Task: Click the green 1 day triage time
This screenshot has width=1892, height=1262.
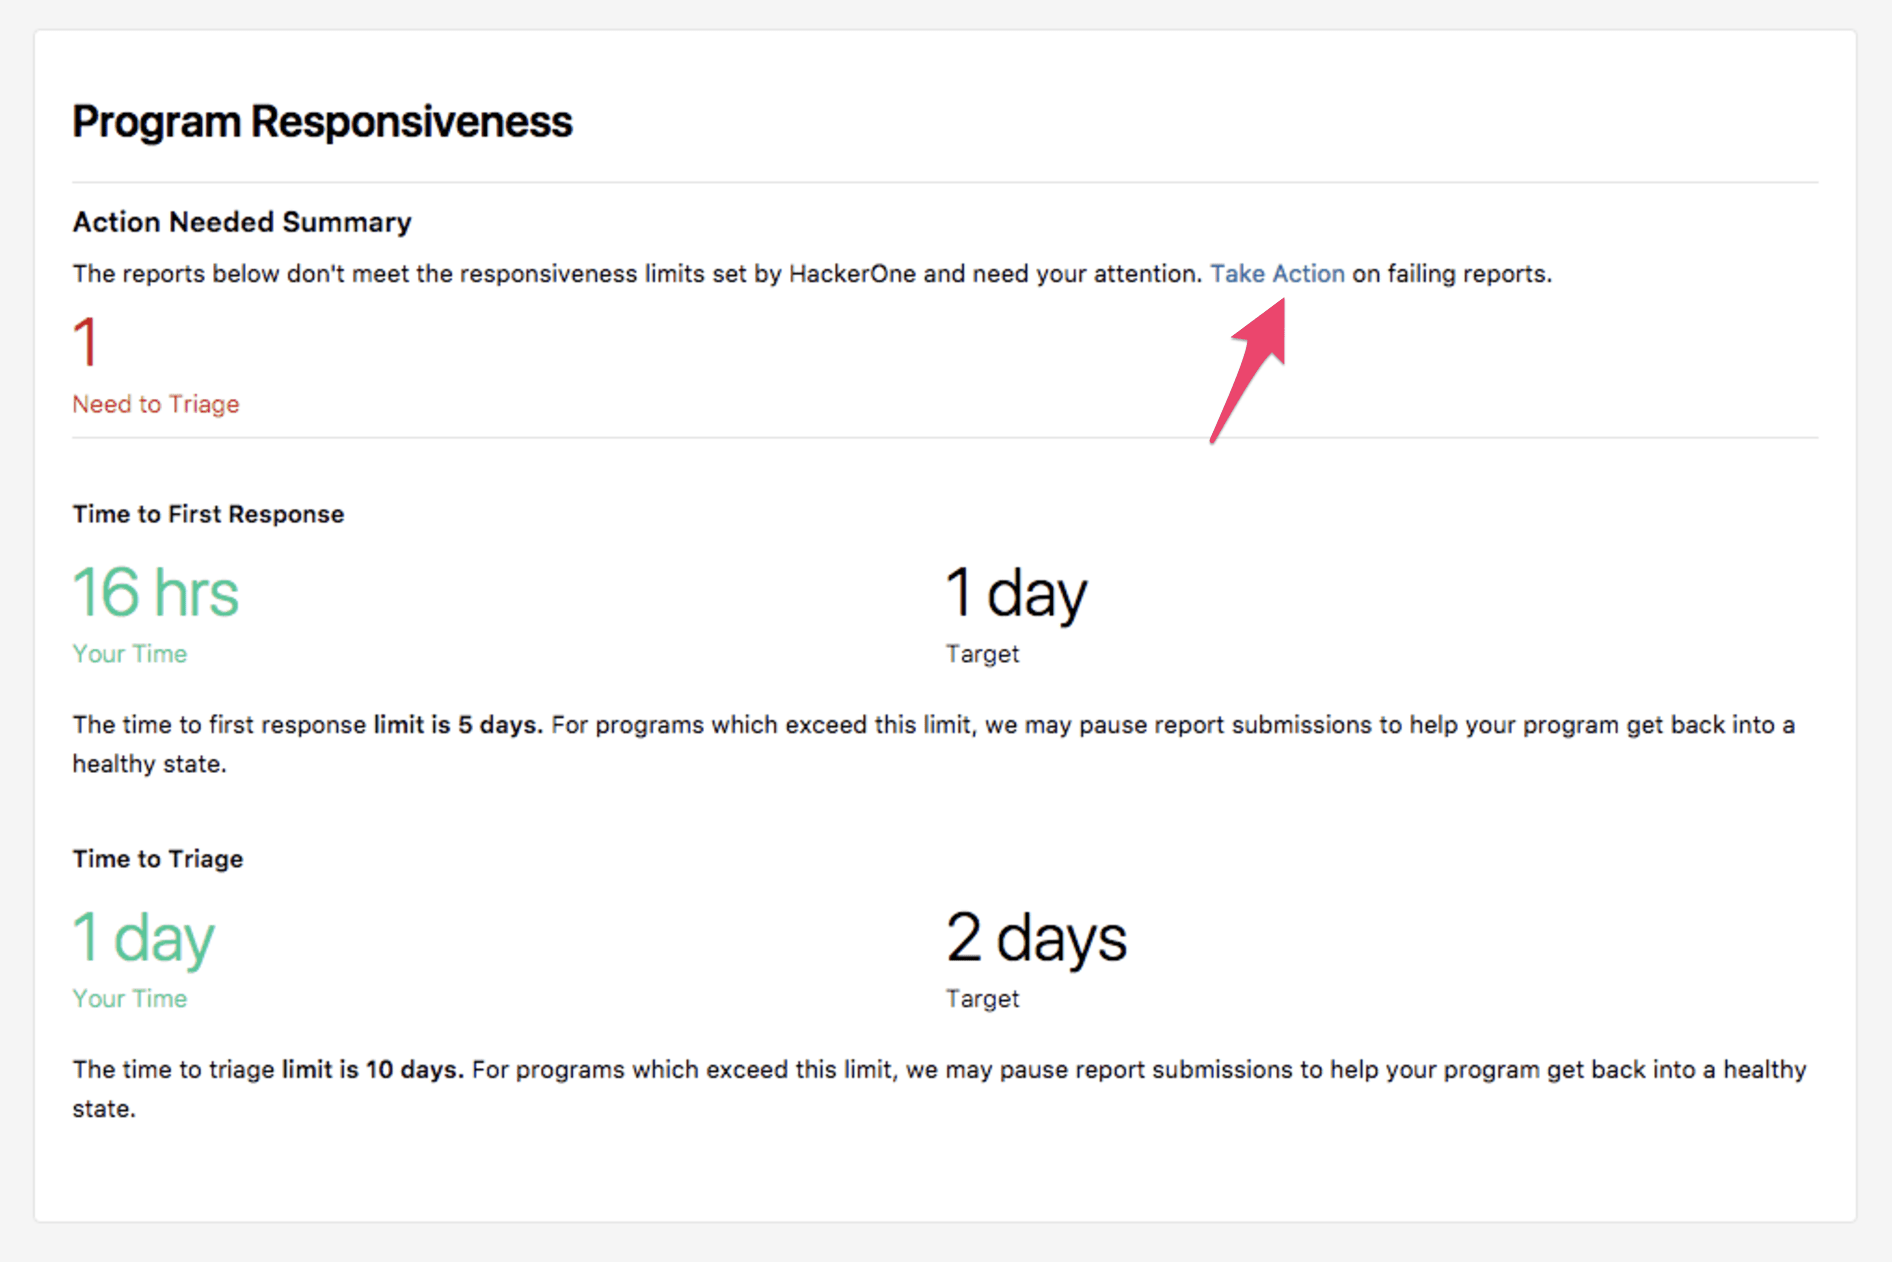Action: [x=144, y=939]
